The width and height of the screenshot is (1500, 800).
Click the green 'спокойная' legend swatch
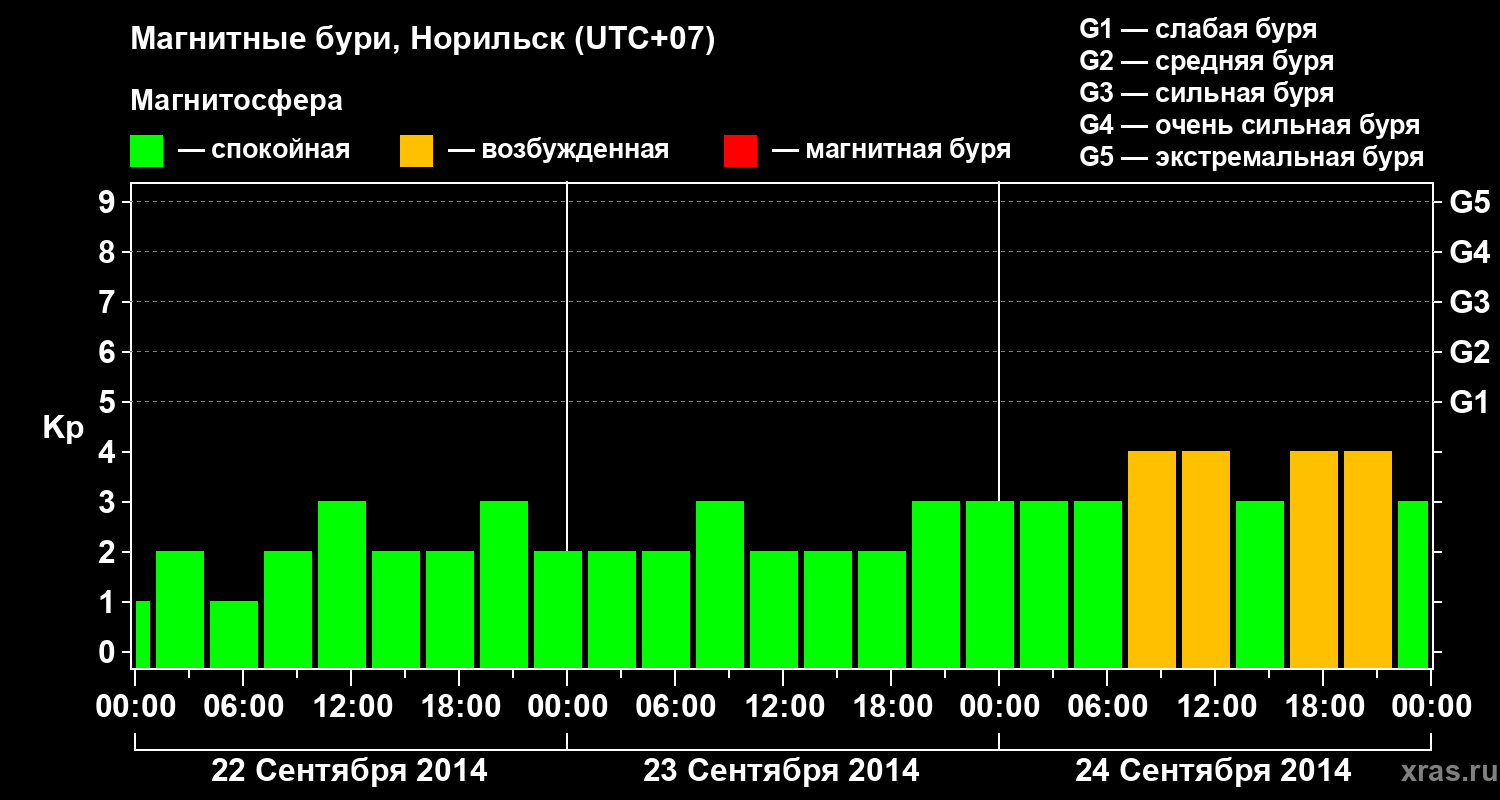pyautogui.click(x=146, y=151)
